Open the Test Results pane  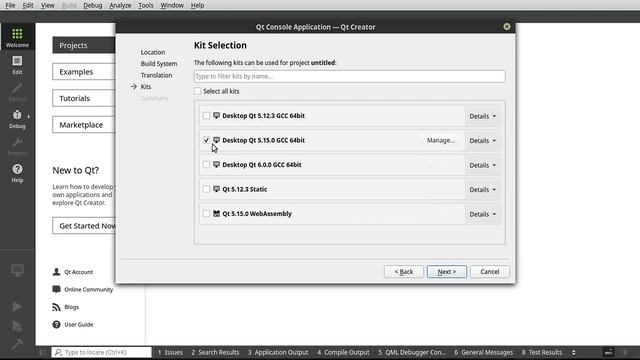coord(542,352)
